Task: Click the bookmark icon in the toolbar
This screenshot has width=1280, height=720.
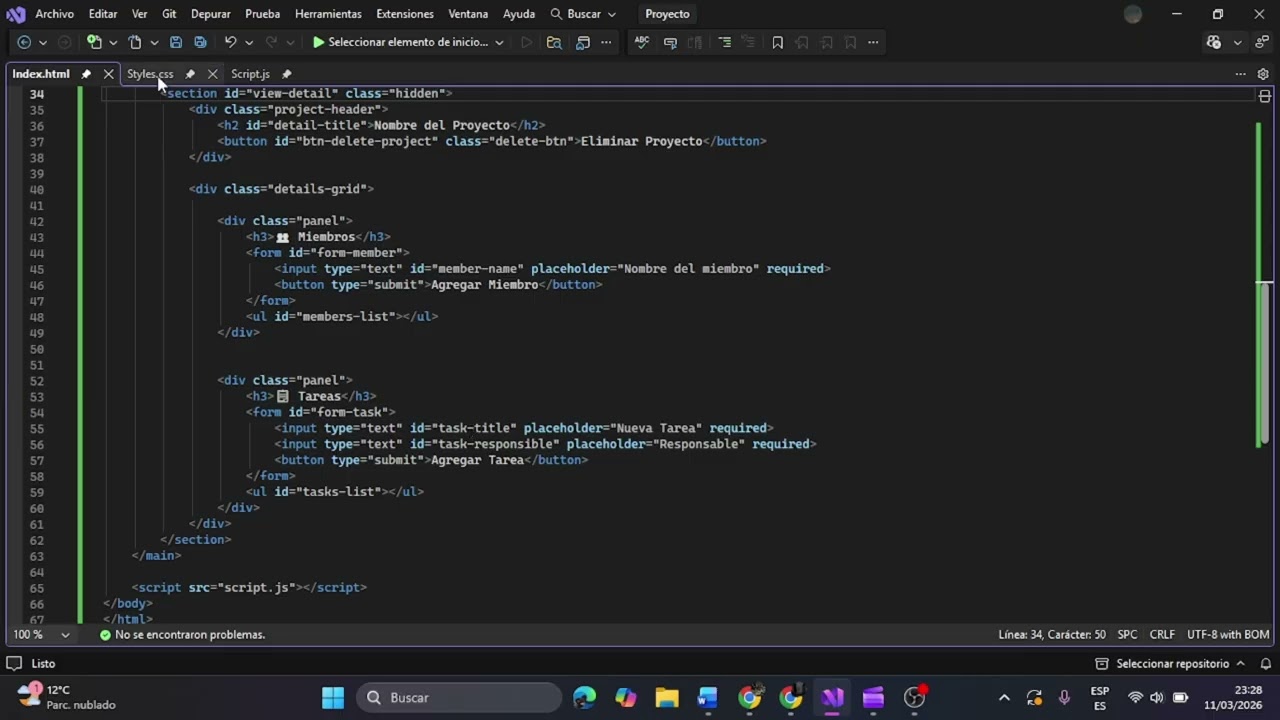Action: (777, 42)
